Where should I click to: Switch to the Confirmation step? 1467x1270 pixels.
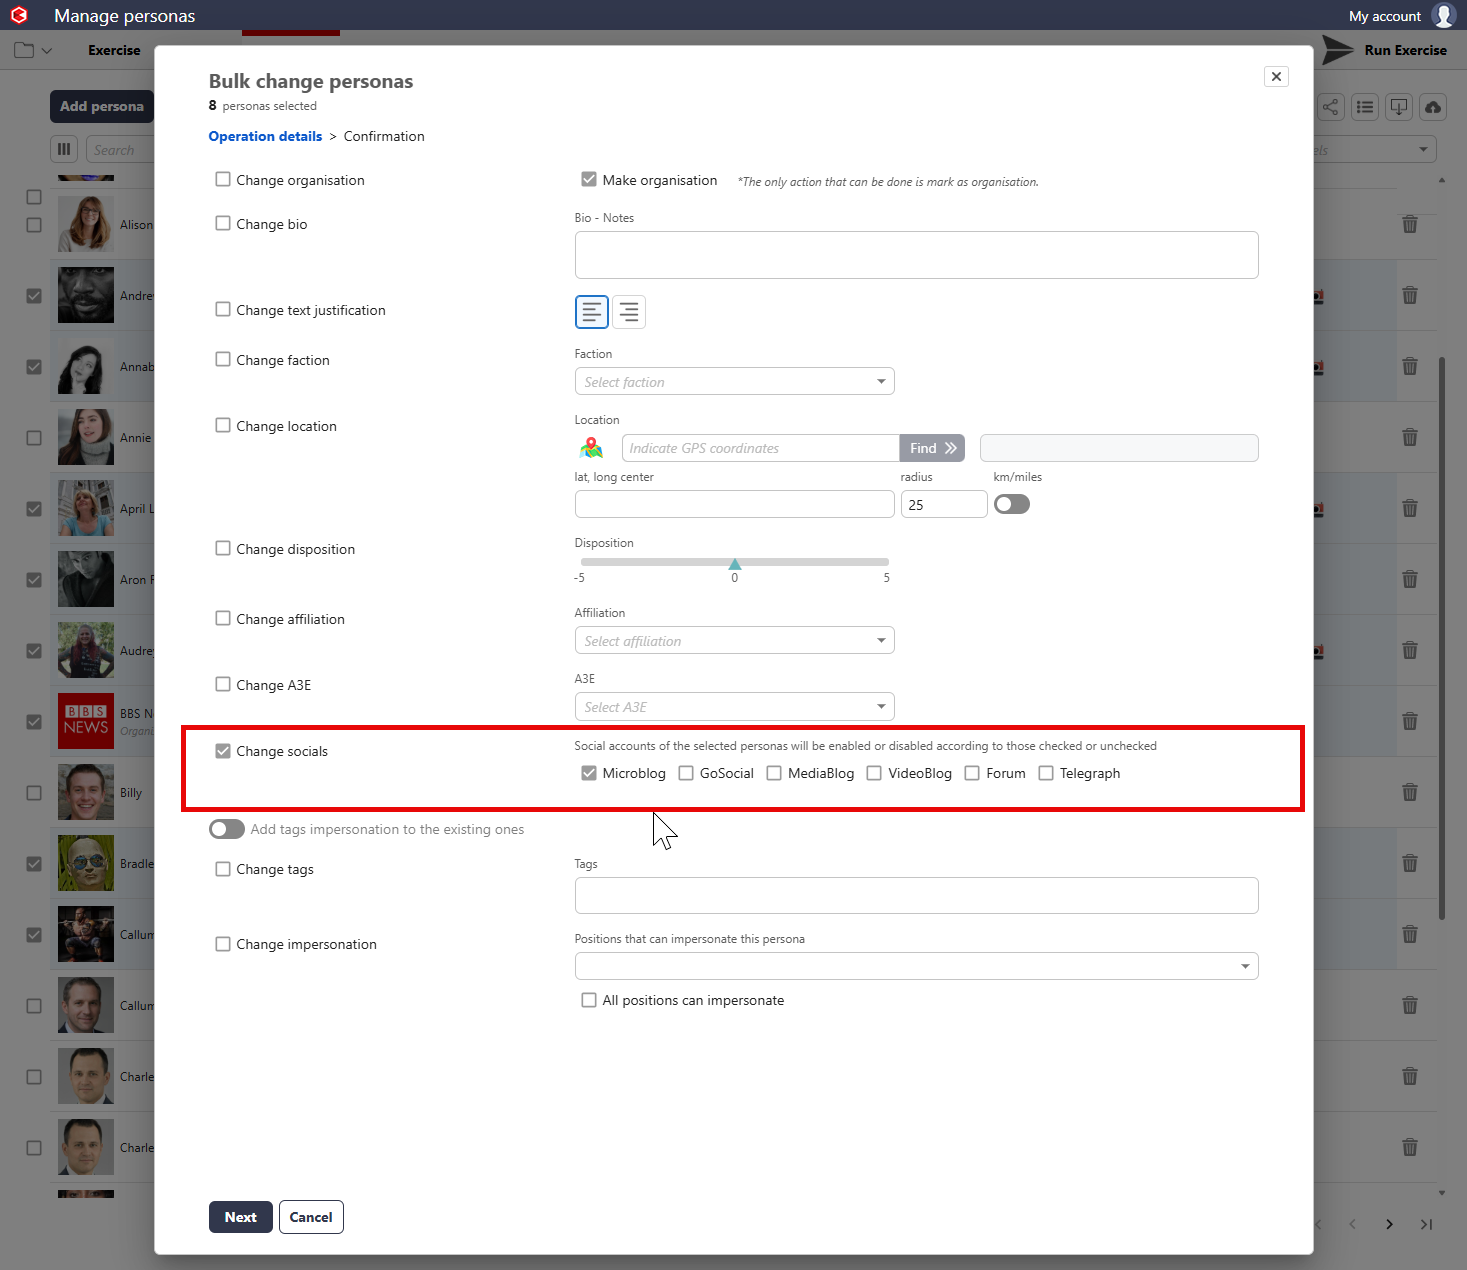[384, 136]
